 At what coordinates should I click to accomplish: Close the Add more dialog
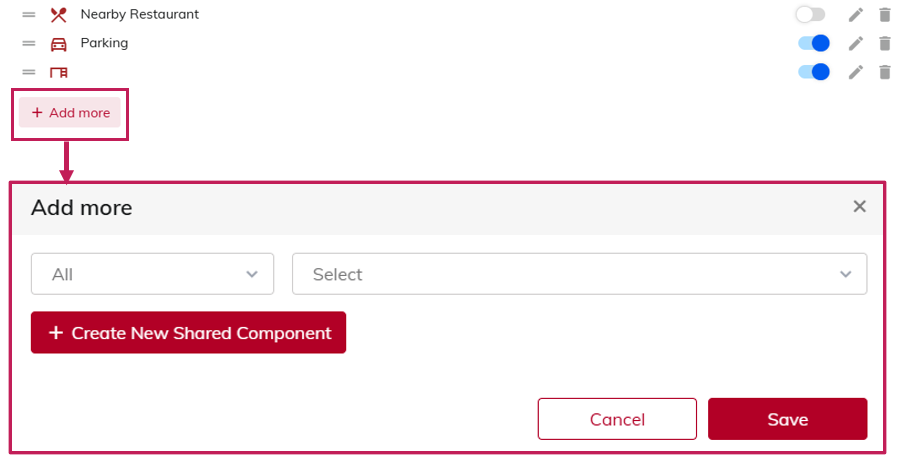(x=859, y=207)
